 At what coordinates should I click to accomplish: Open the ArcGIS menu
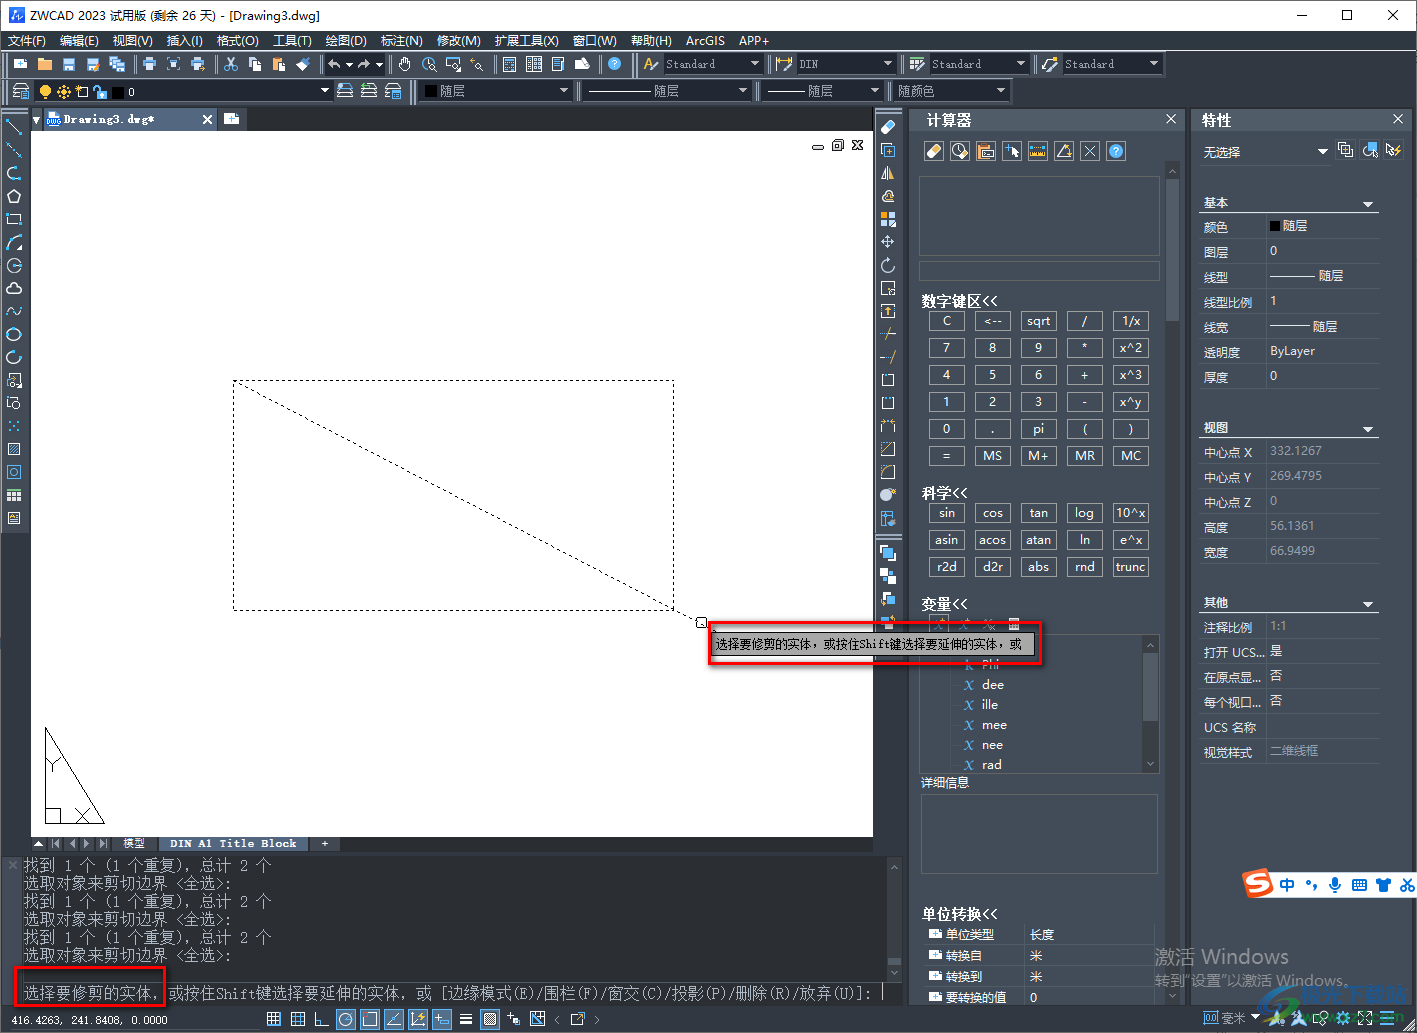pos(705,41)
